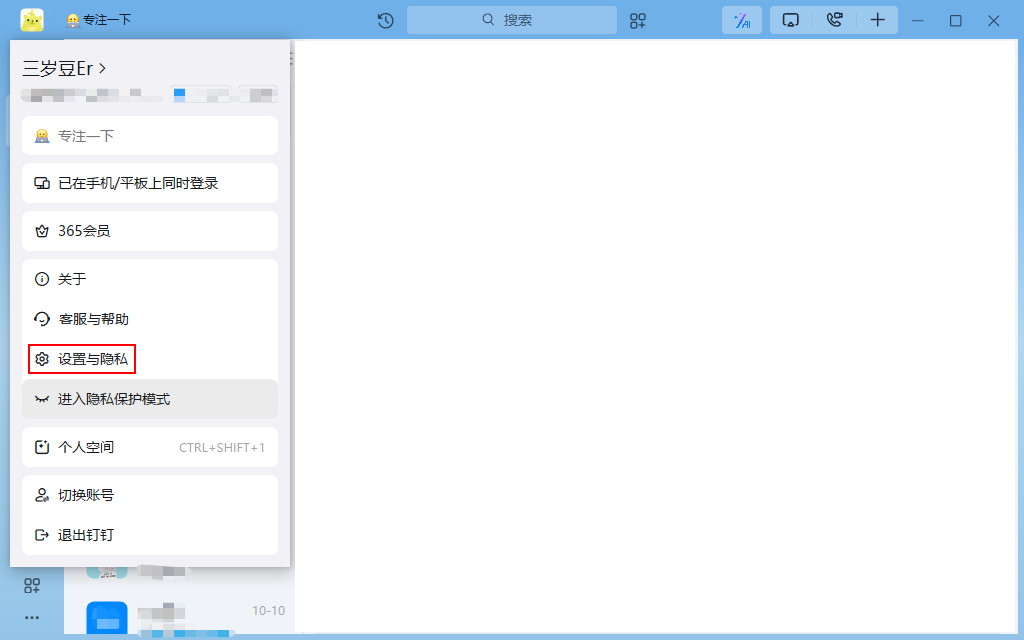Open the sidebar more options dots

pyautogui.click(x=32, y=617)
